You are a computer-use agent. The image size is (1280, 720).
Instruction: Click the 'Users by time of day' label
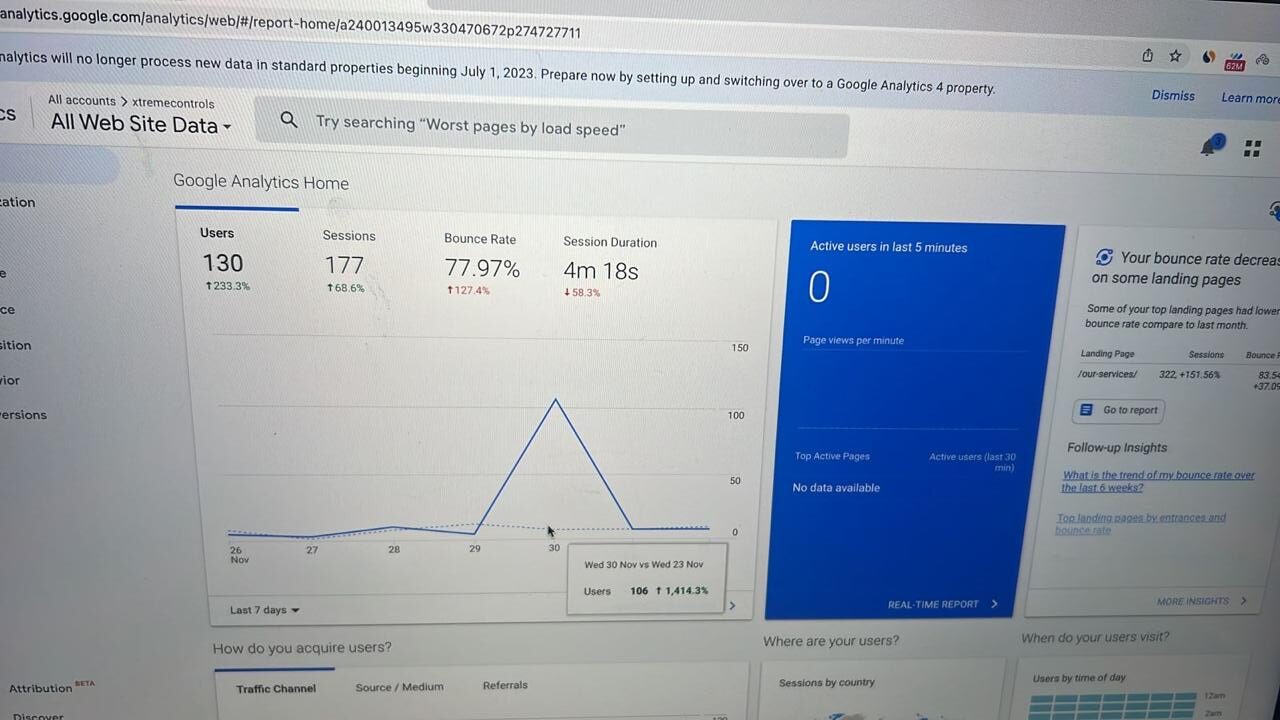(1079, 678)
